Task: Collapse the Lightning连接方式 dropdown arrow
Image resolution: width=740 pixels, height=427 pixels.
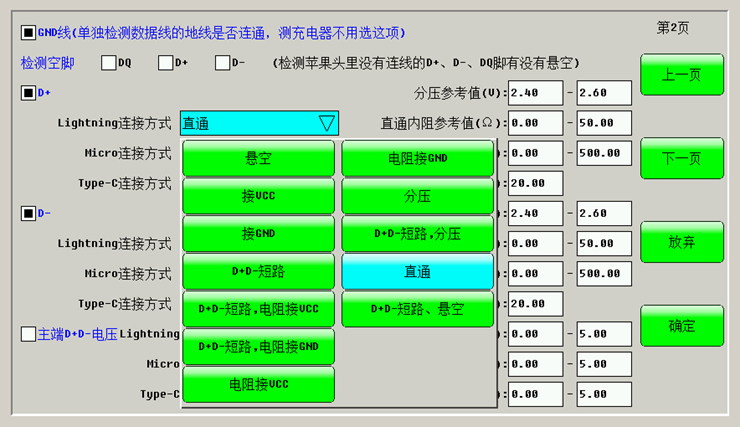Action: coord(326,123)
